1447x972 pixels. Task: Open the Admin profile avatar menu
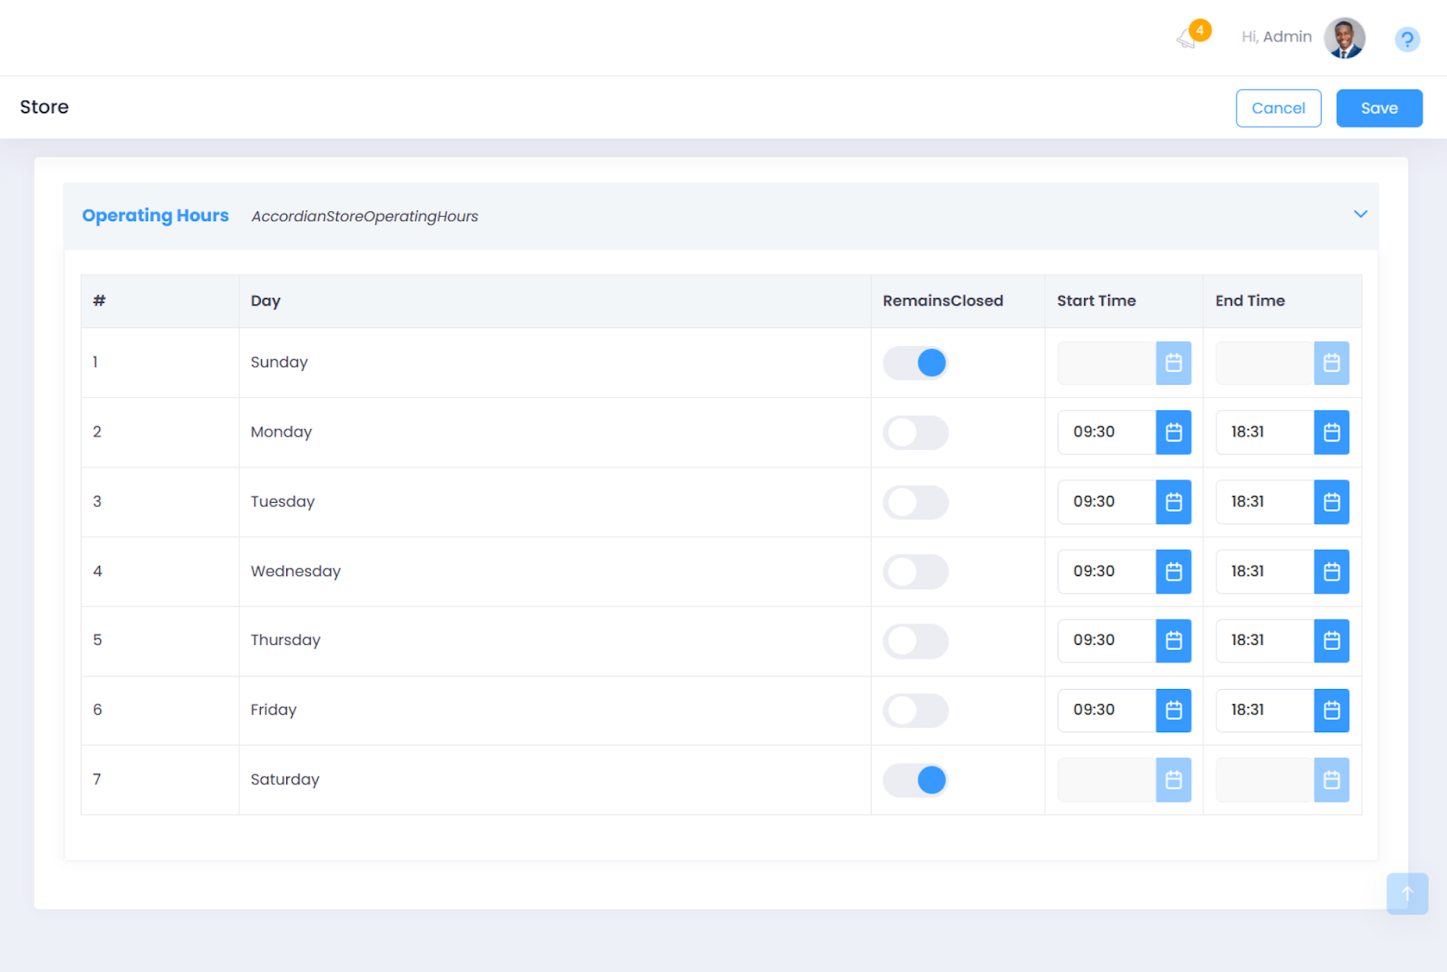[x=1344, y=38]
